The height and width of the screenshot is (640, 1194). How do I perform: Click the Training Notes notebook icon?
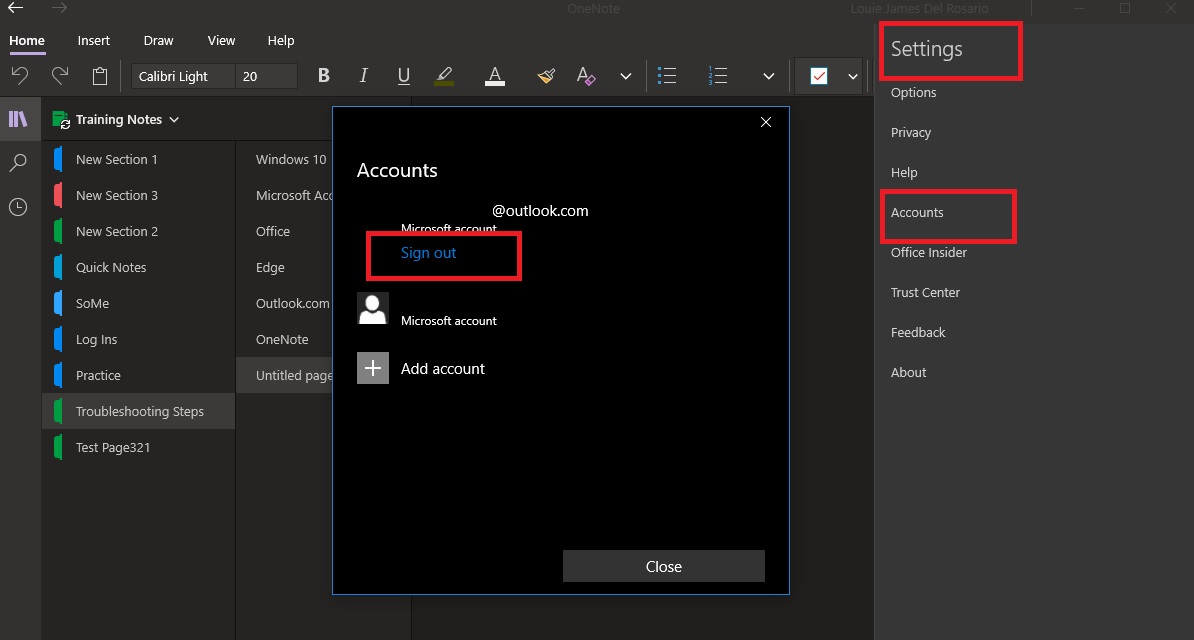tap(61, 120)
